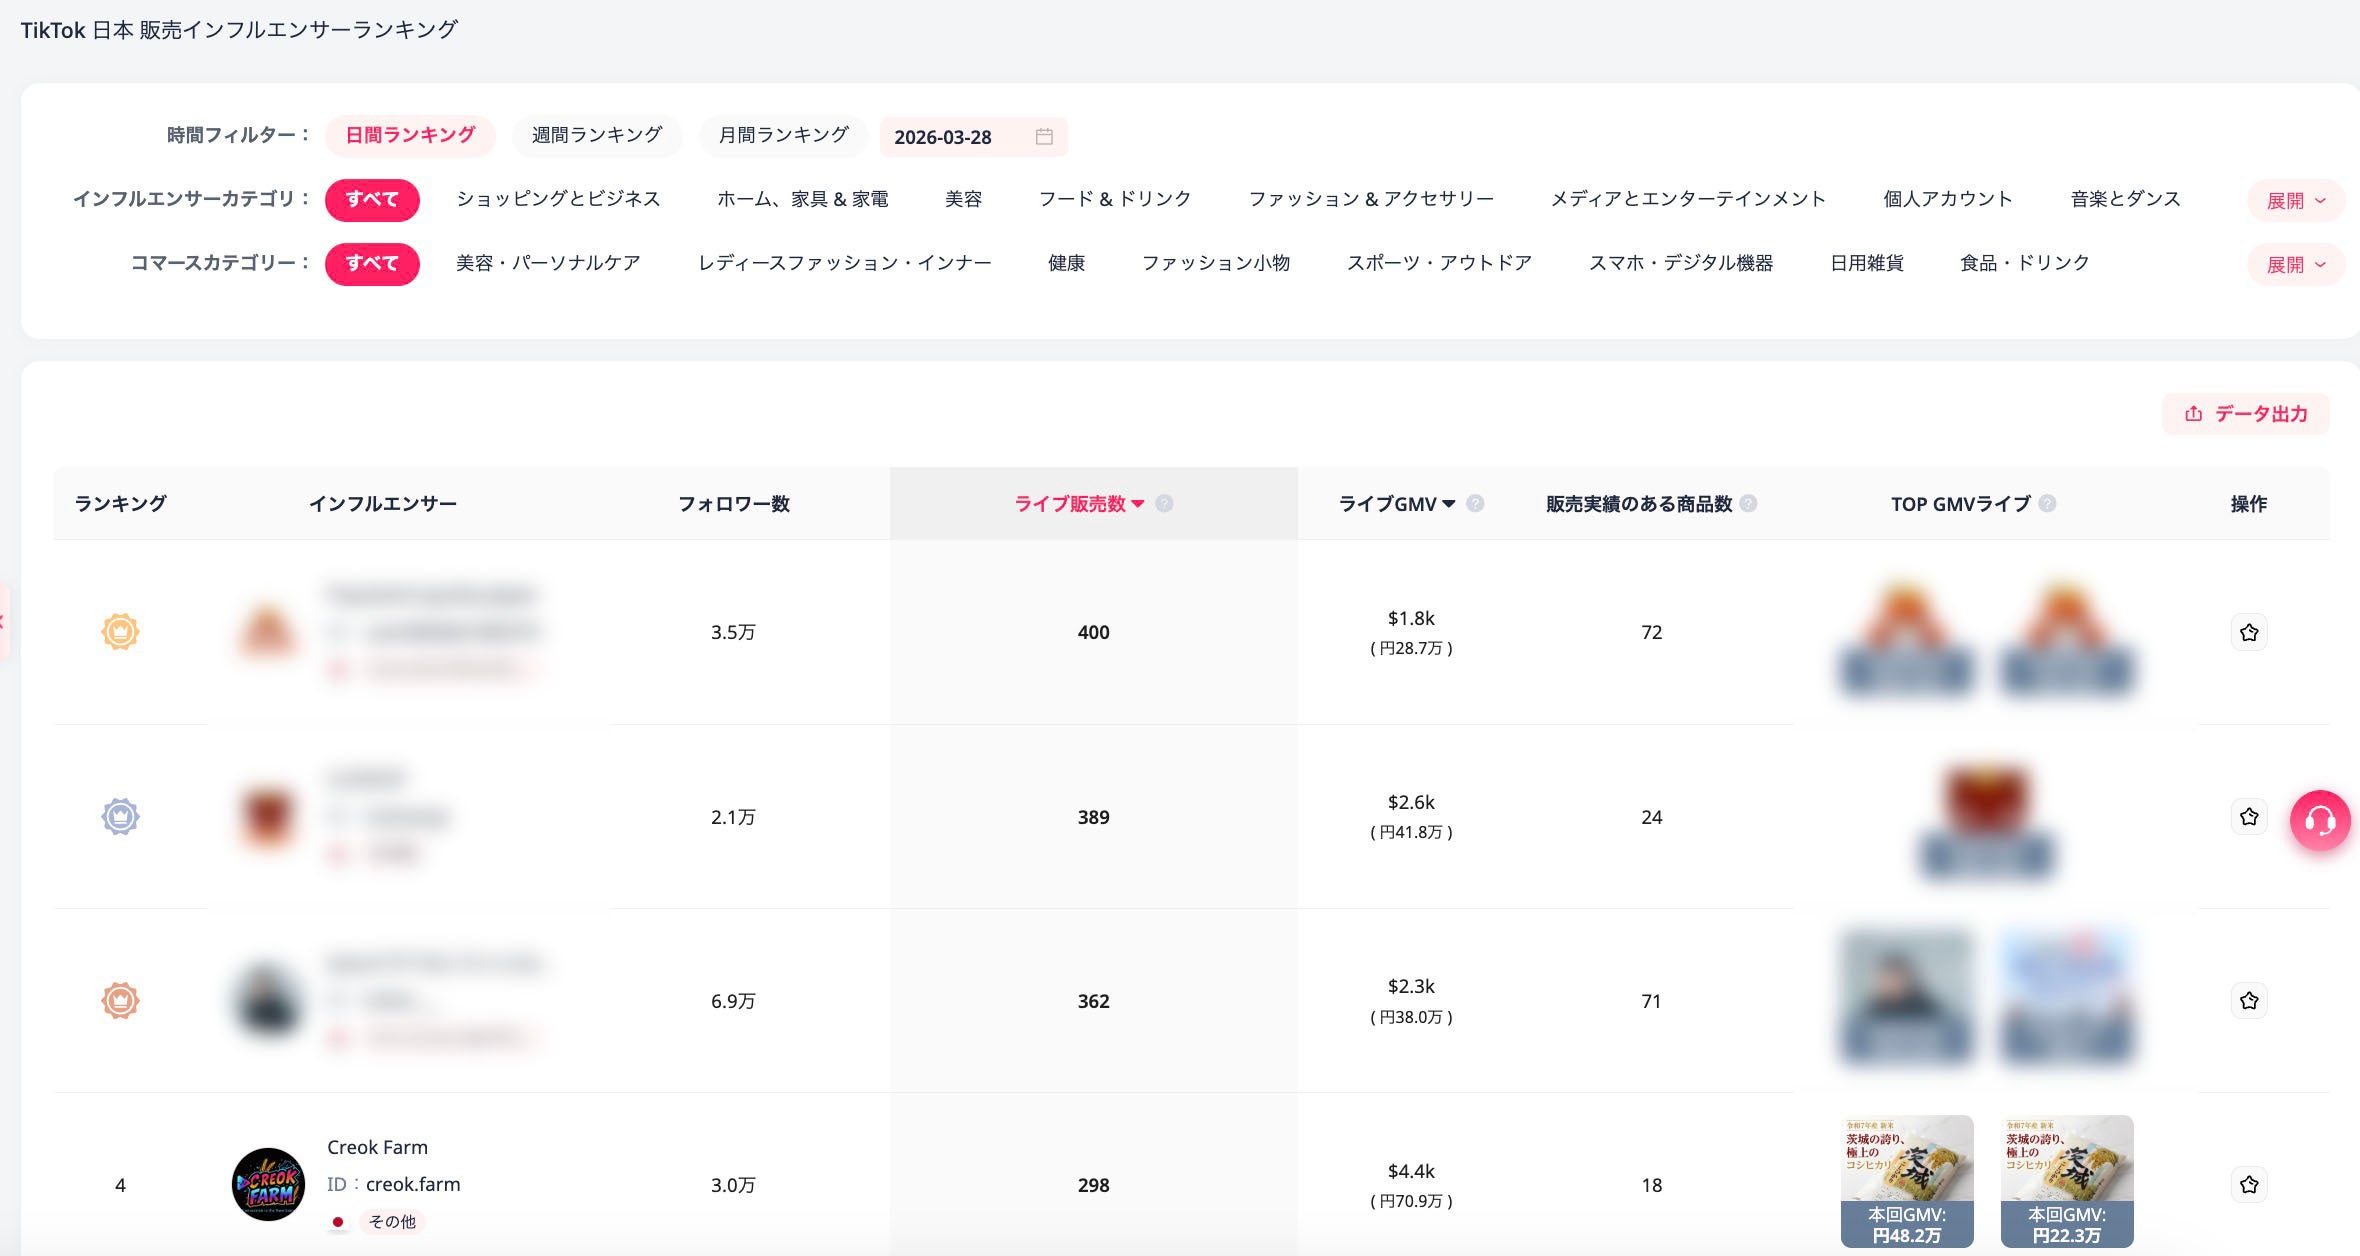The image size is (2360, 1256).
Task: Click the star icon in the Creok Farm row
Action: (2248, 1185)
